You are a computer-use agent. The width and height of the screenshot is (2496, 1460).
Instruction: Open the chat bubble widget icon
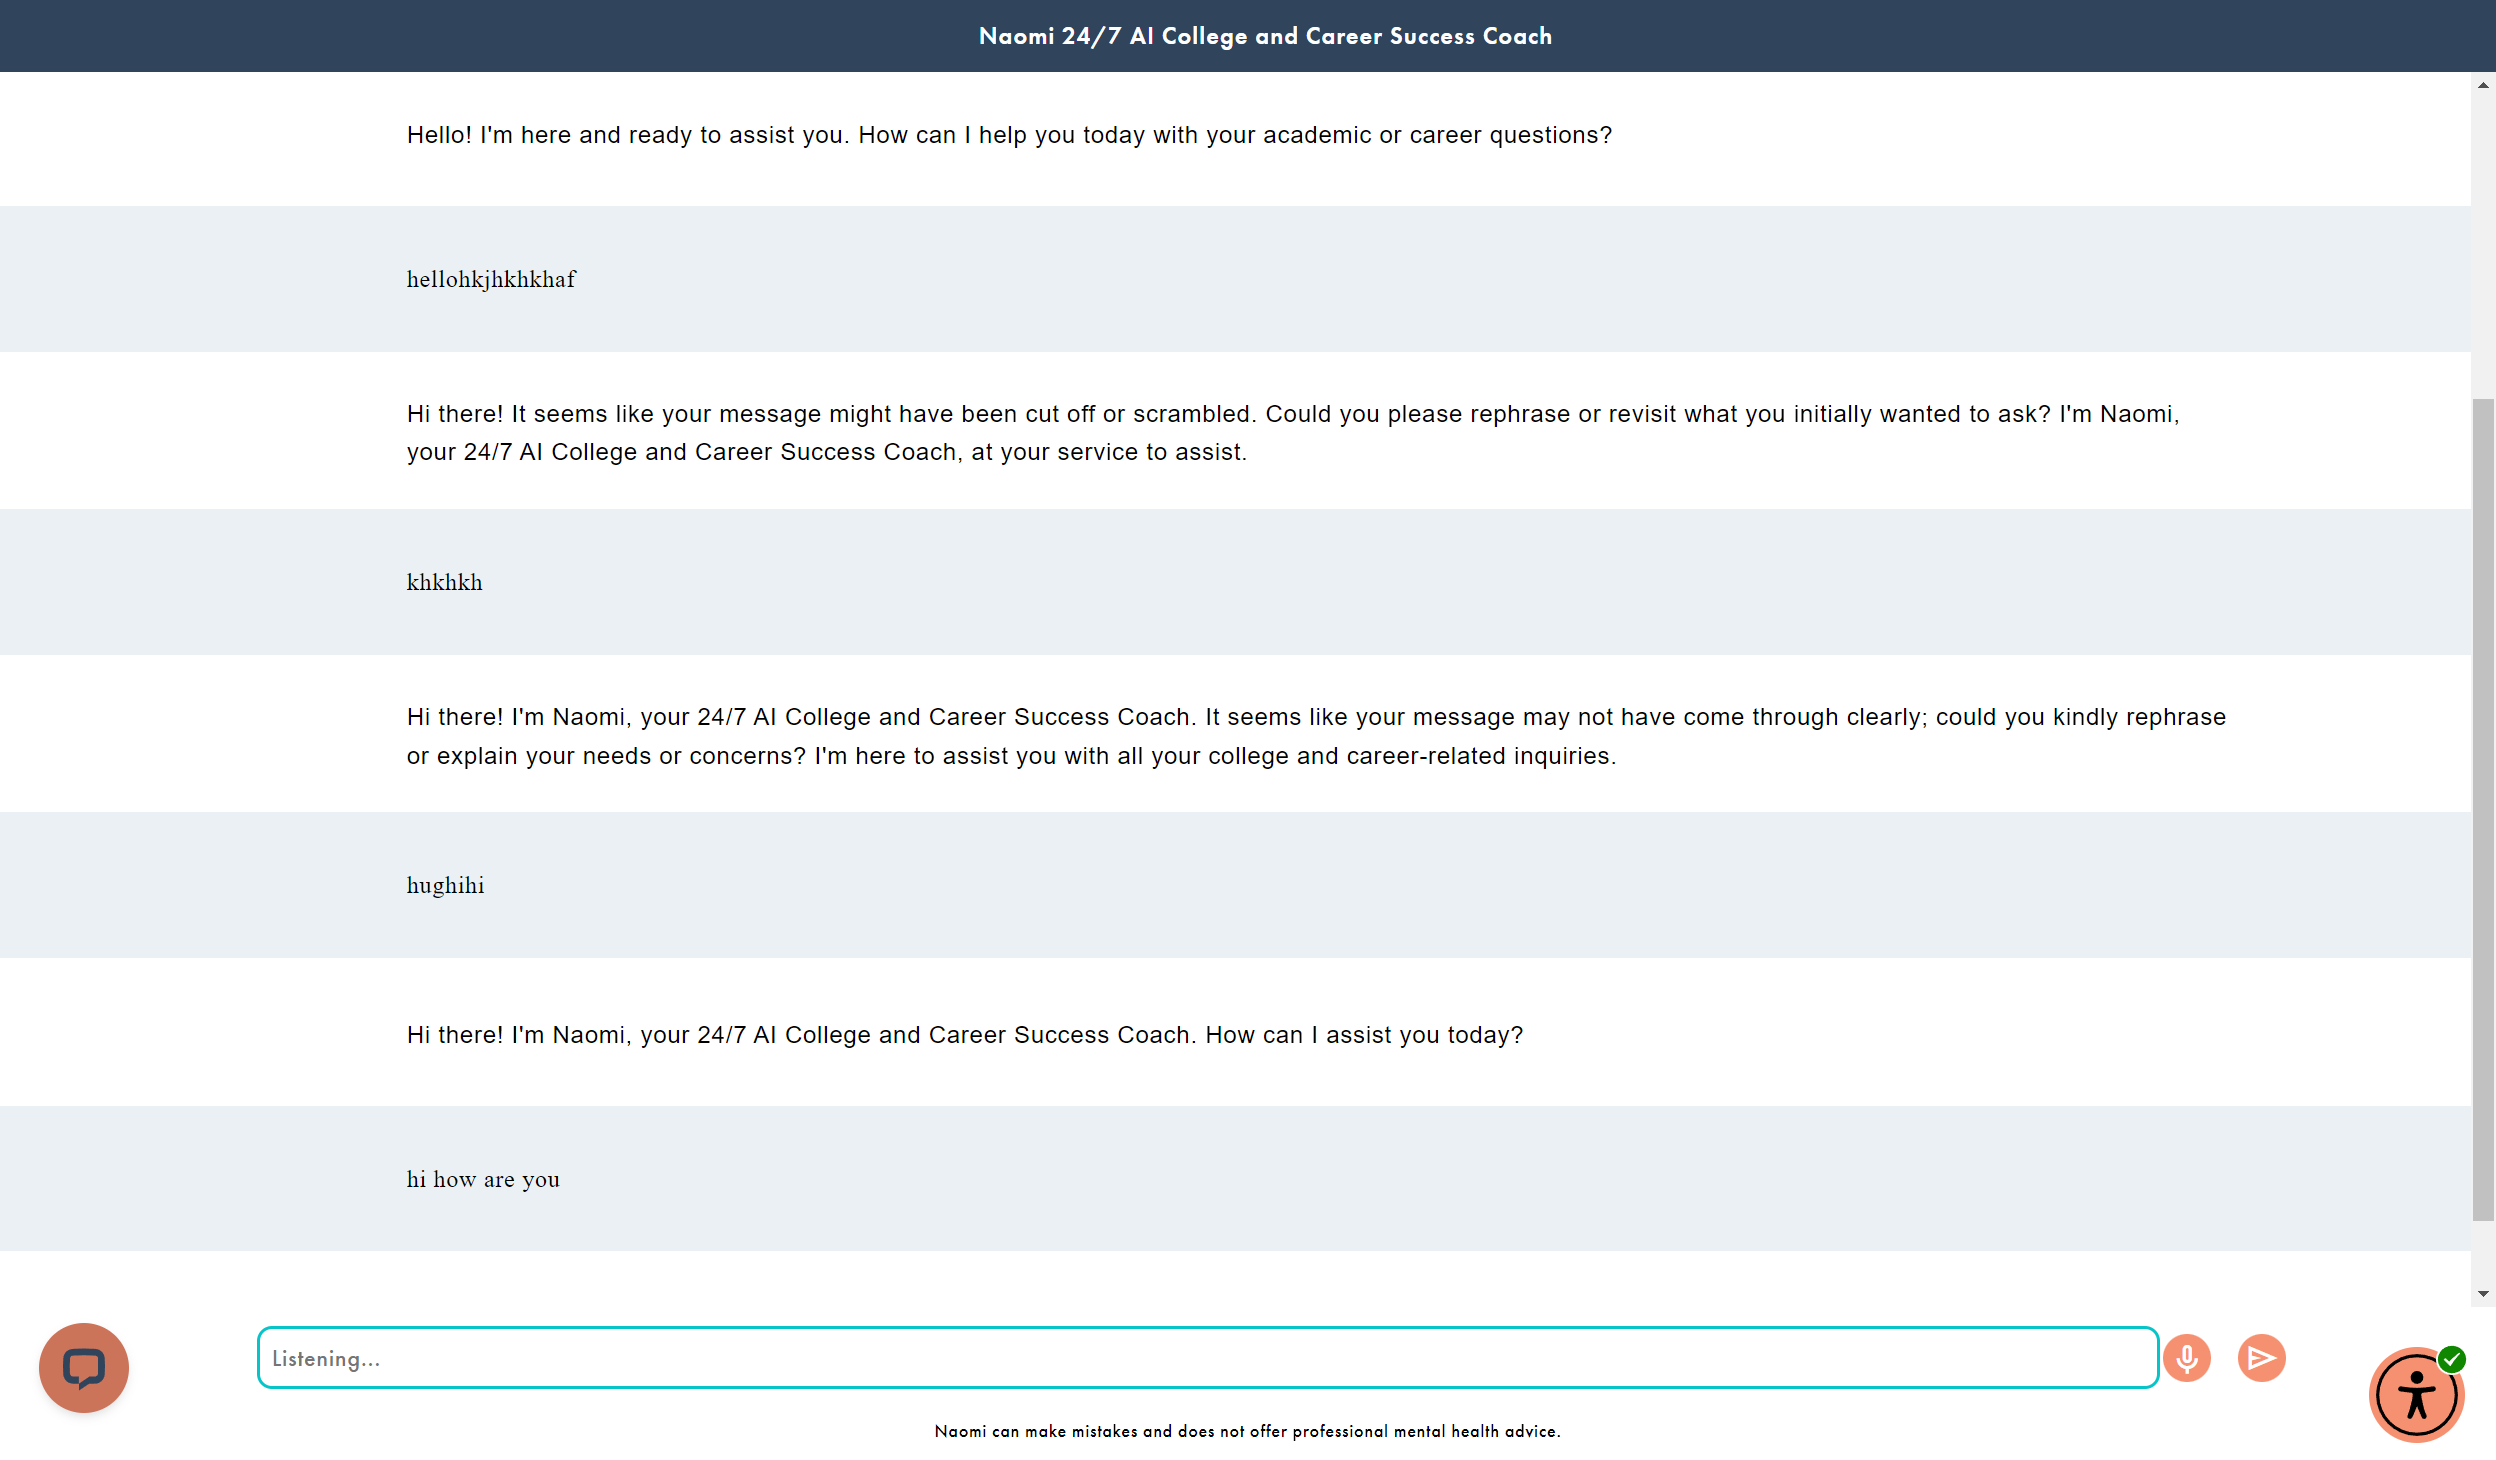pyautogui.click(x=84, y=1367)
